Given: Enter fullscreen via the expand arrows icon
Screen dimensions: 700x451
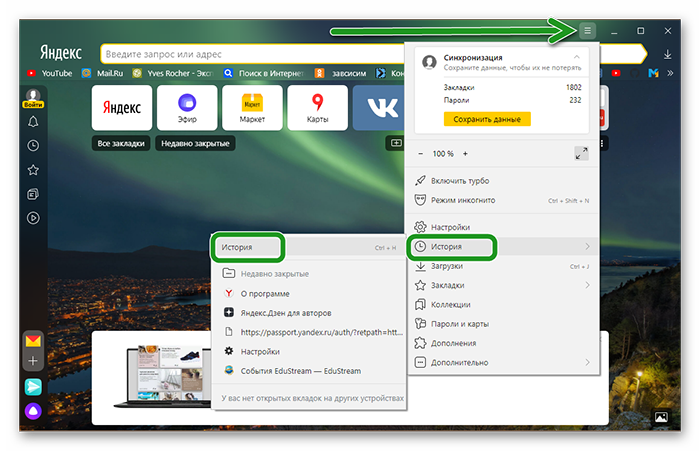Looking at the screenshot, I should 581,154.
